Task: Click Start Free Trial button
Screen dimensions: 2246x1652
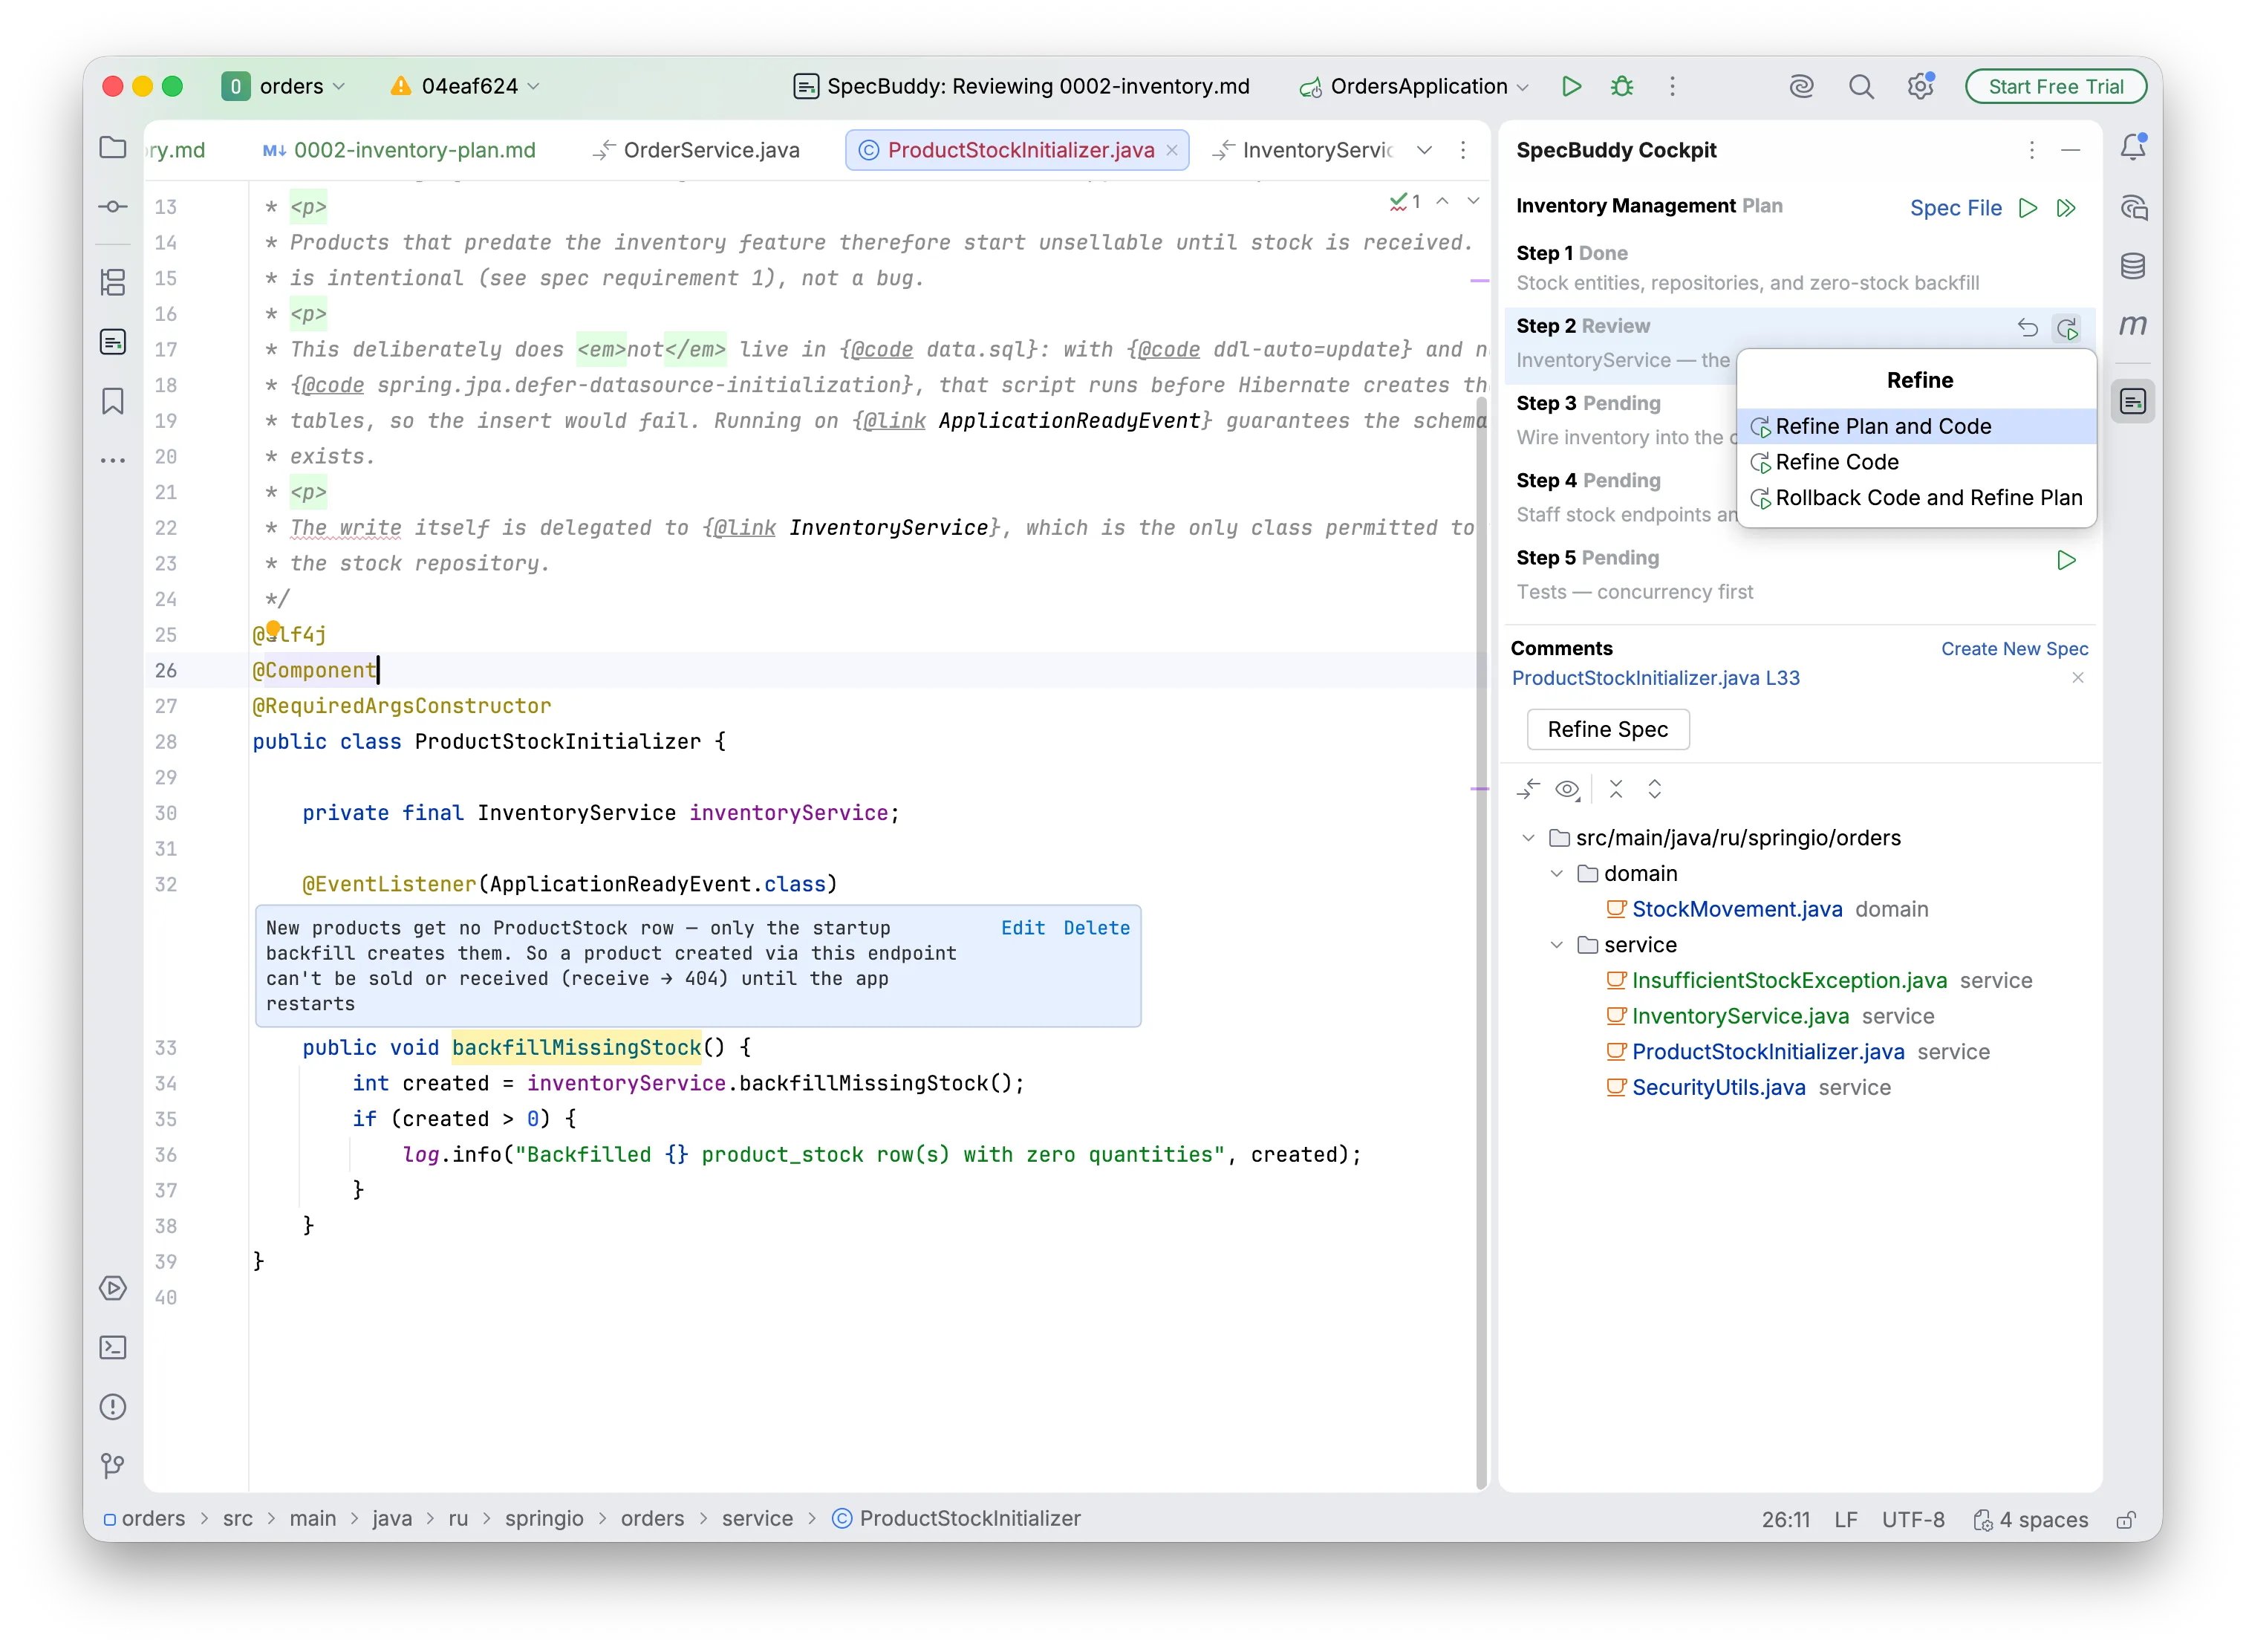Action: [x=2055, y=87]
